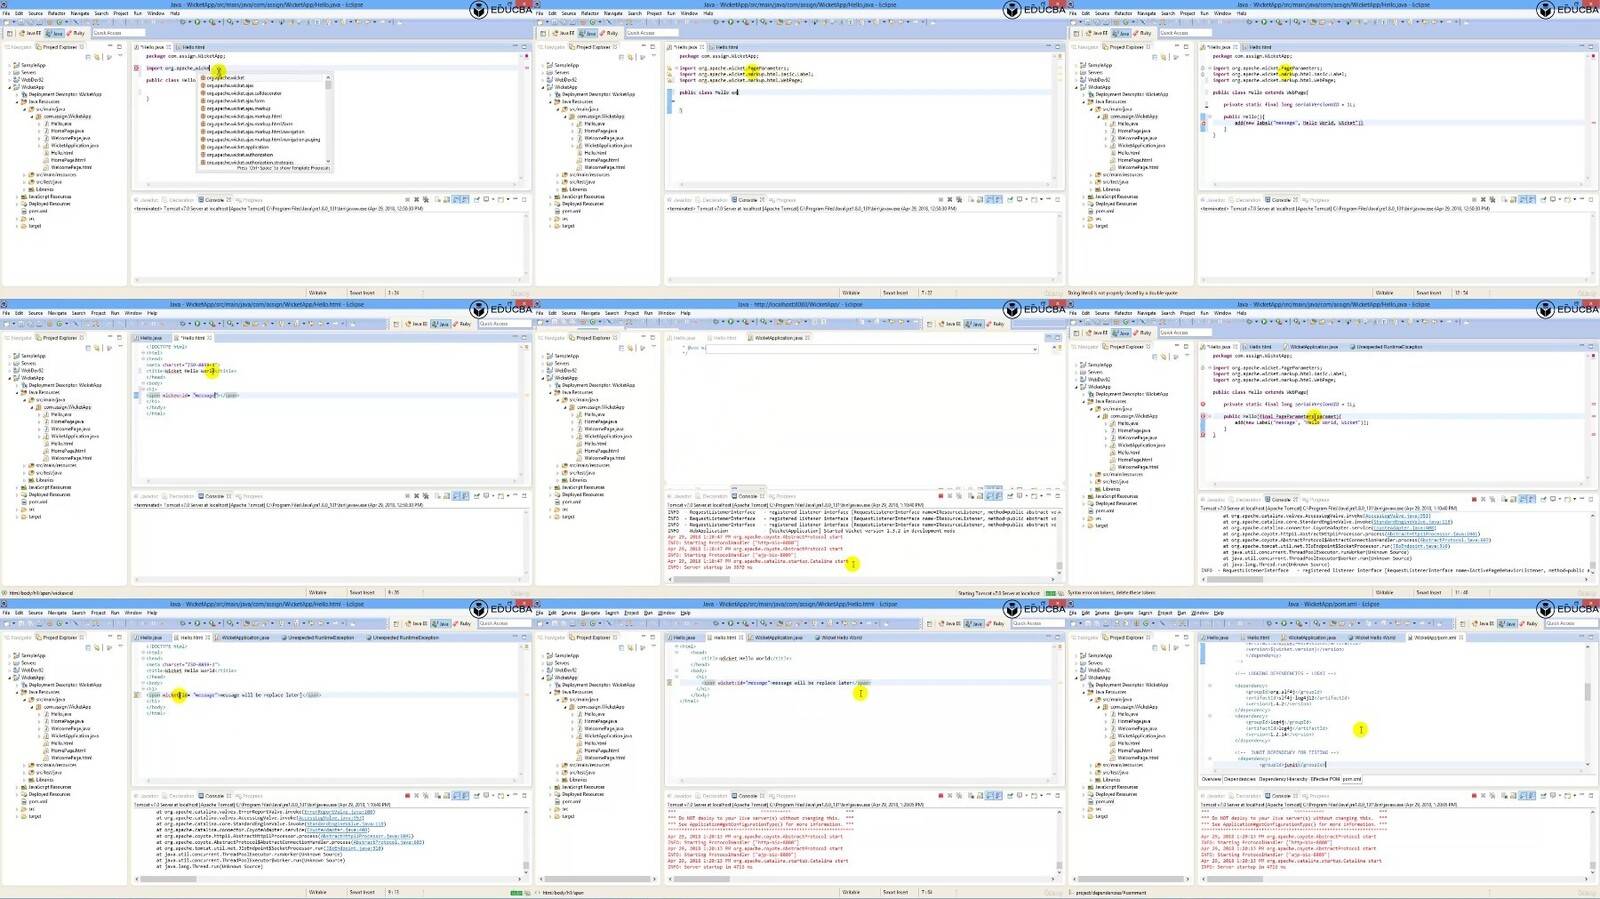Choose org.apache.wicket.authorization in import suggestions list
This screenshot has height=899, width=1600.
[x=240, y=155]
